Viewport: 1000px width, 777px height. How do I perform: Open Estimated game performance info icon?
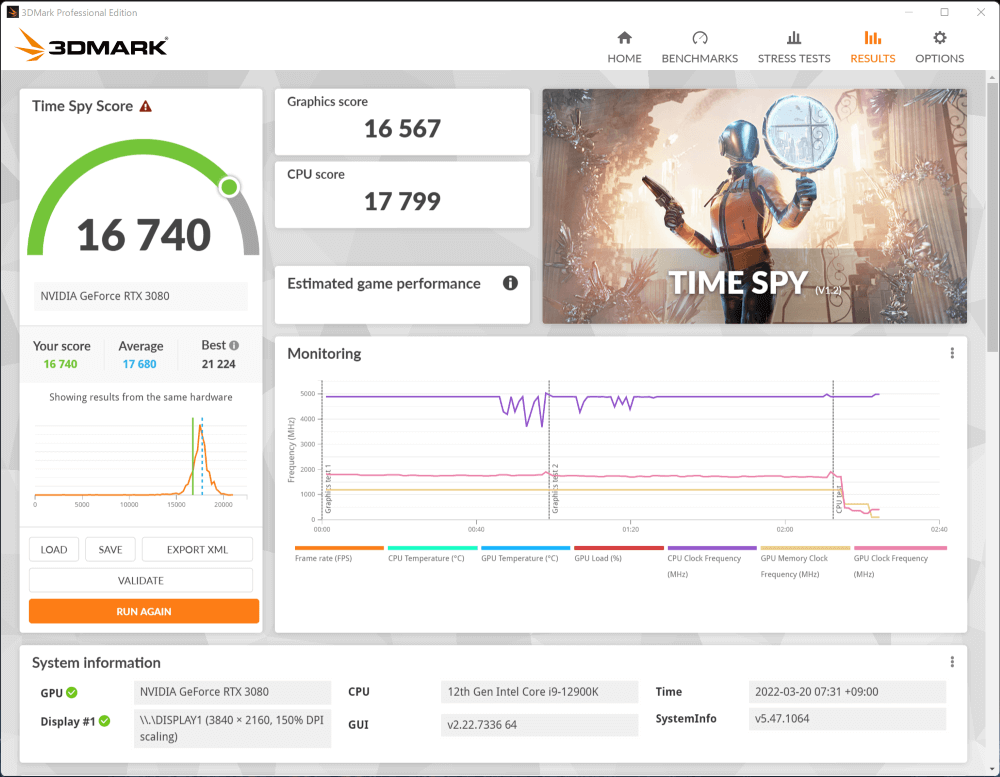click(510, 283)
